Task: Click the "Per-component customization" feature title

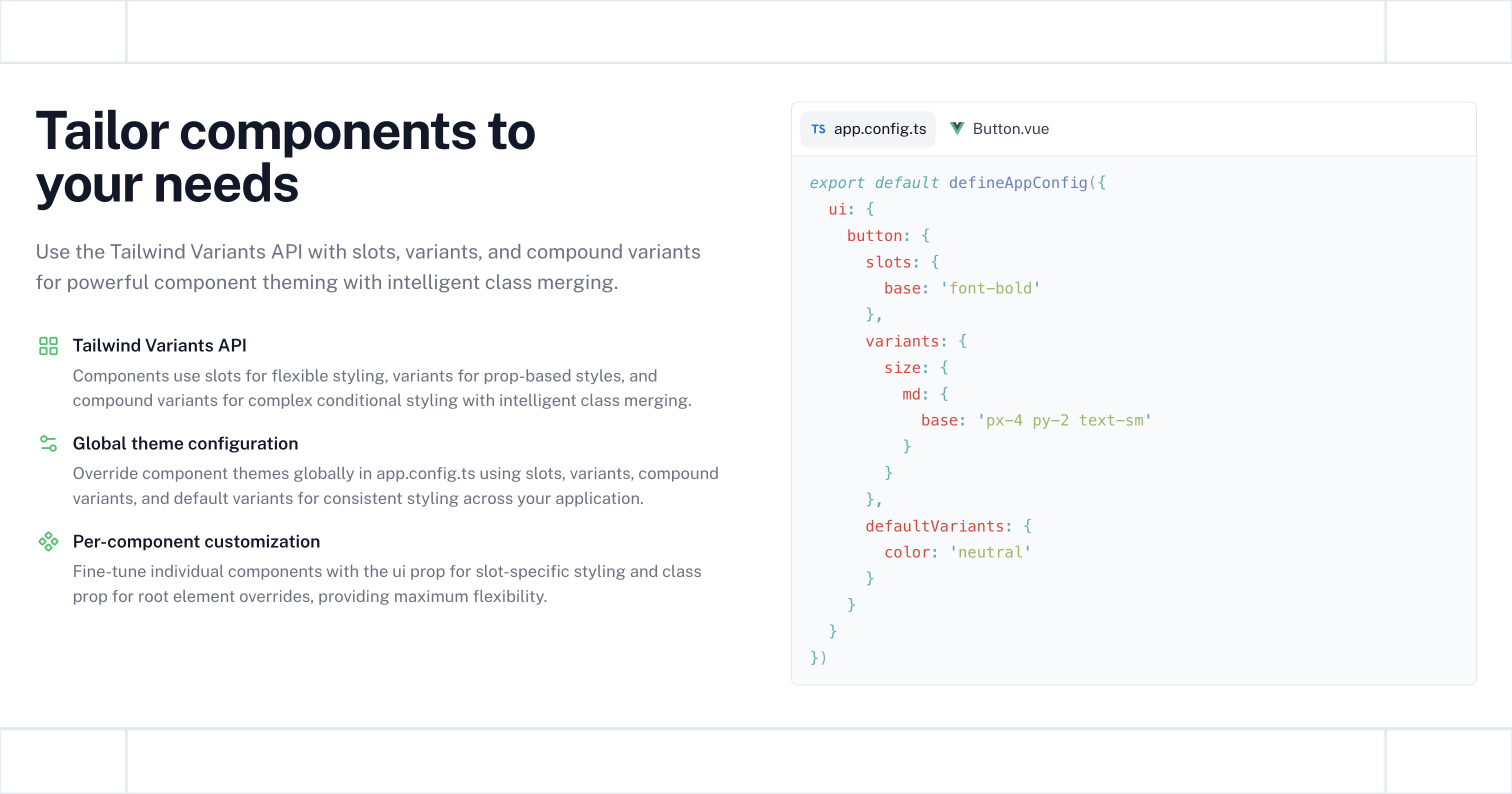Action: click(x=196, y=542)
